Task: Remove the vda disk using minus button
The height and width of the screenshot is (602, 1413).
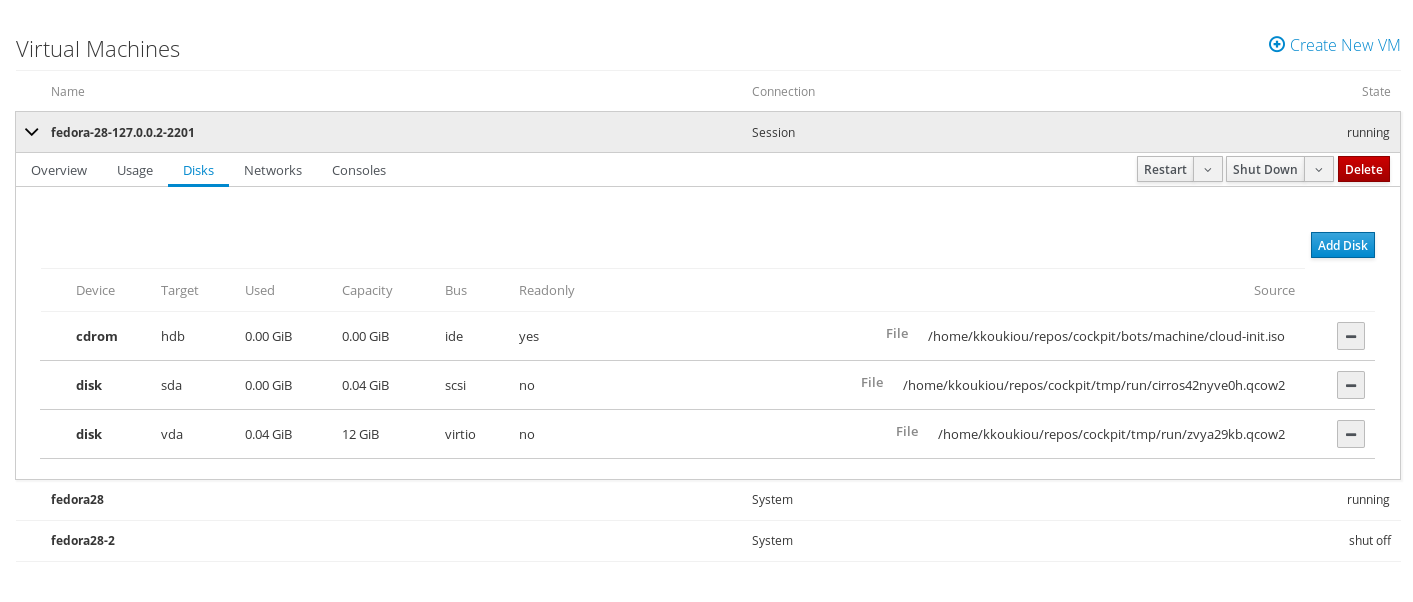Action: point(1350,434)
